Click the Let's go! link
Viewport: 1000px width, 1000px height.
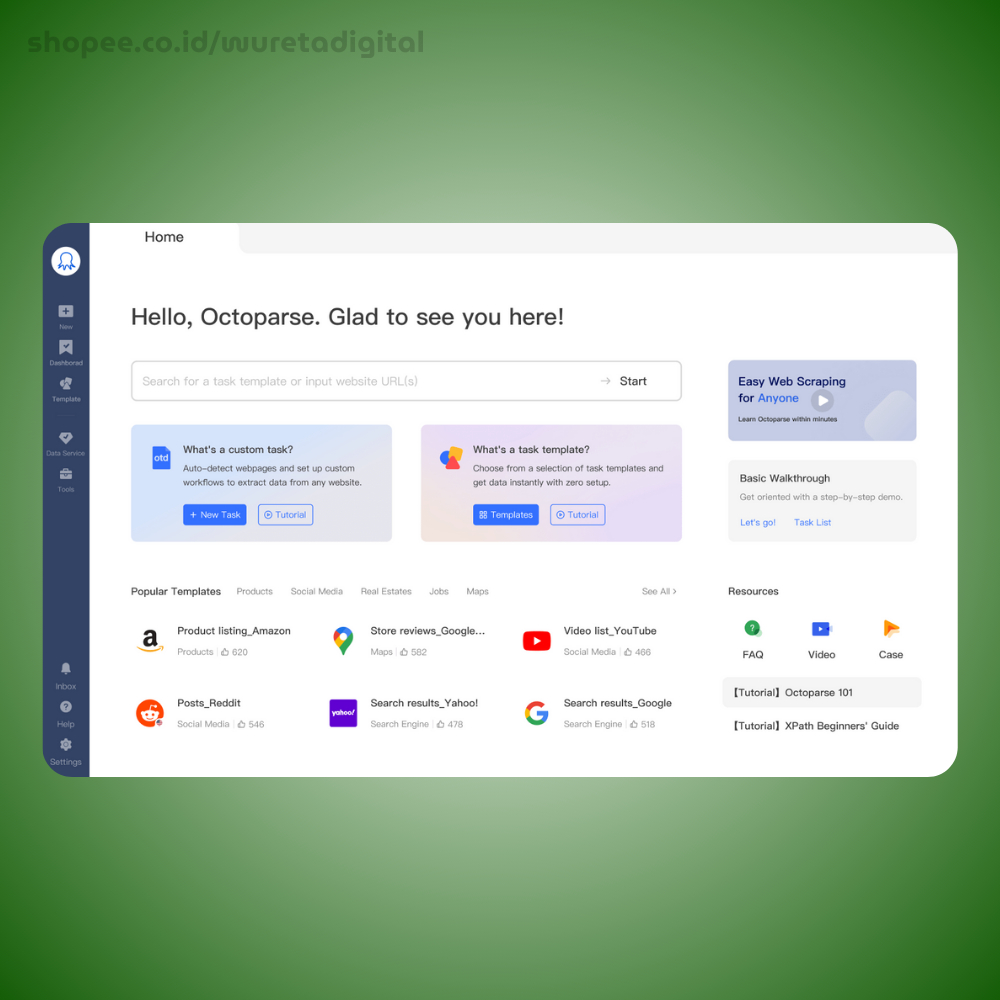tap(757, 522)
